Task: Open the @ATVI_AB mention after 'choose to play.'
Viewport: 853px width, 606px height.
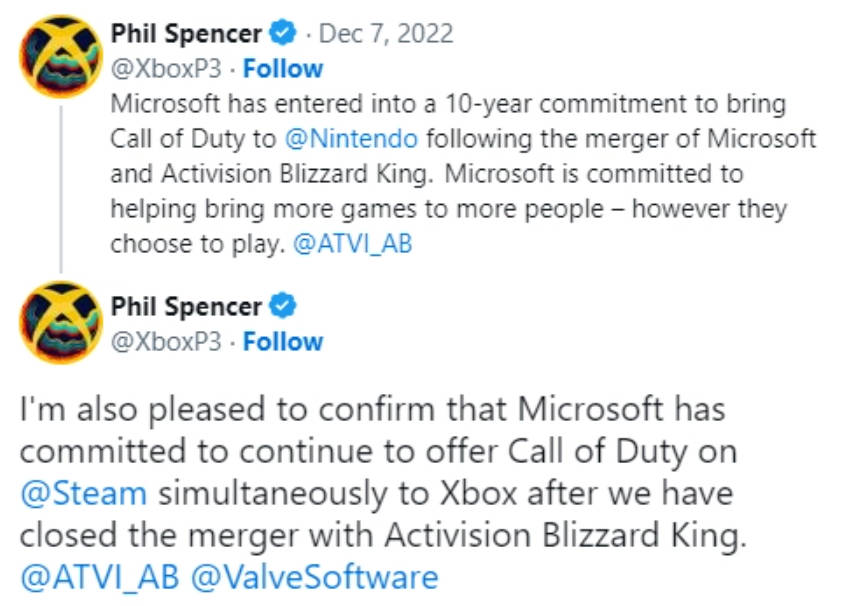Action: 353,244
